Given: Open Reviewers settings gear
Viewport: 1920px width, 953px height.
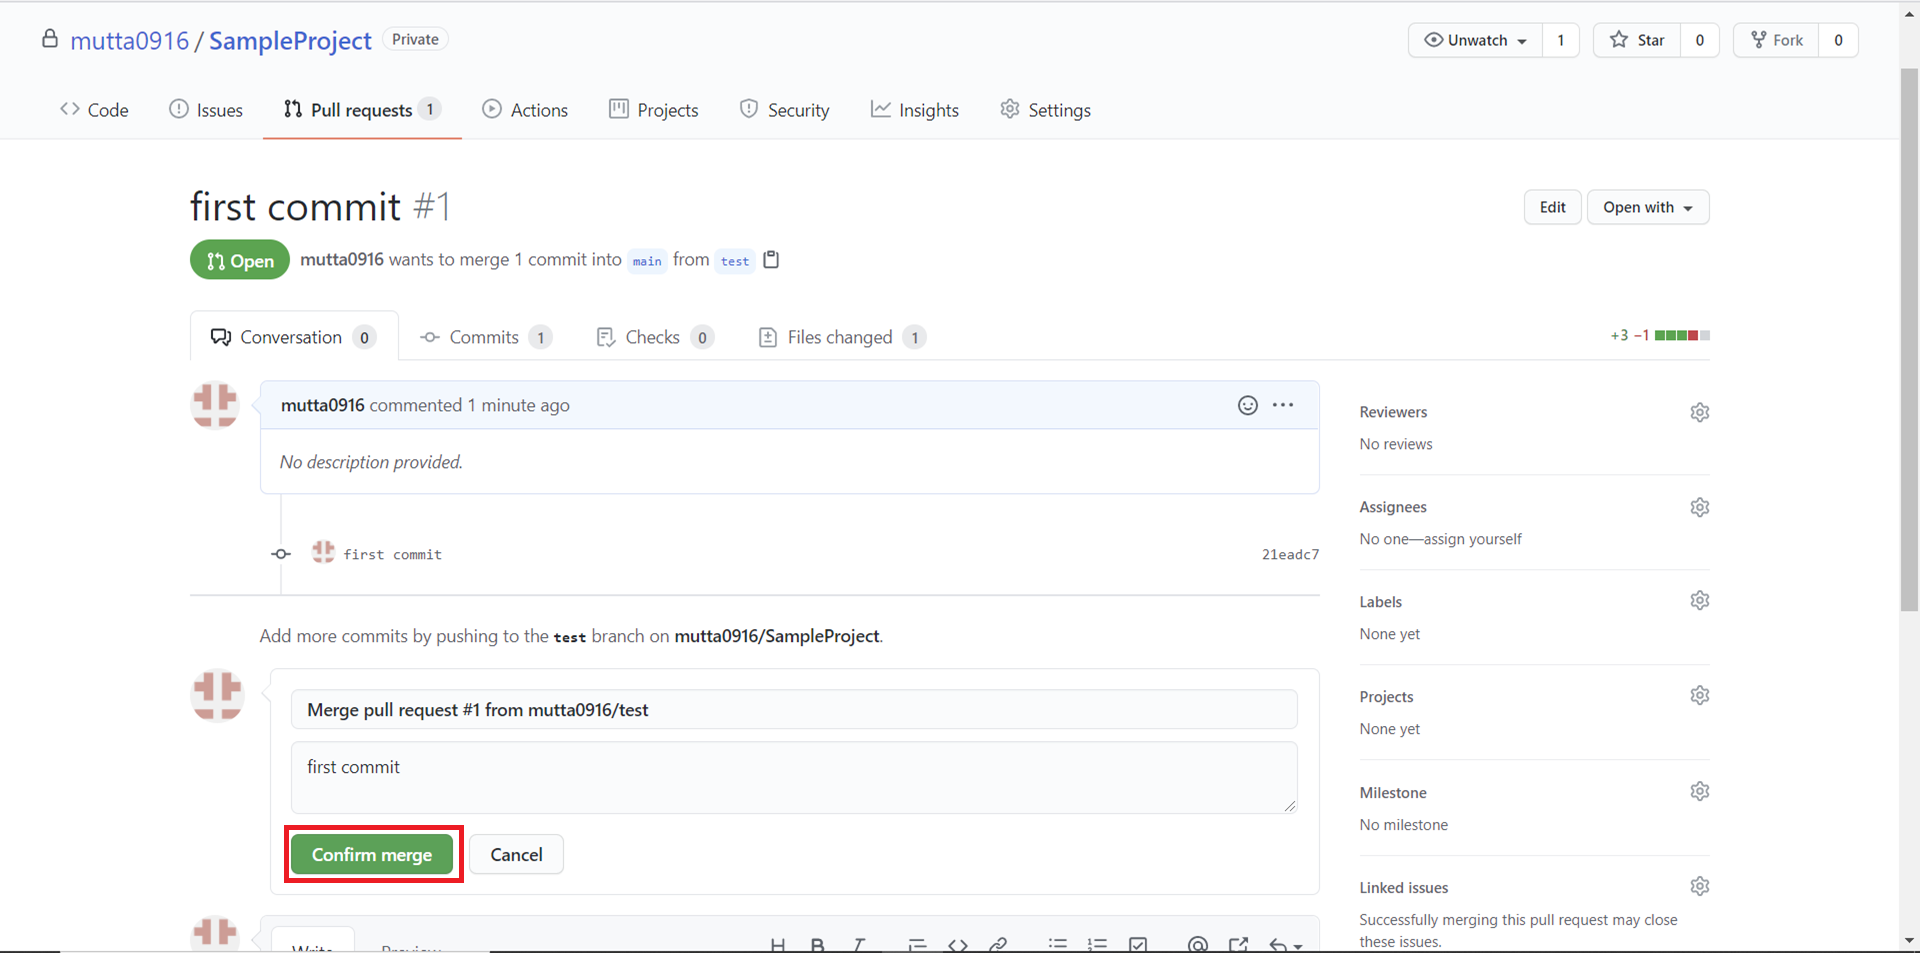Looking at the screenshot, I should (1700, 412).
